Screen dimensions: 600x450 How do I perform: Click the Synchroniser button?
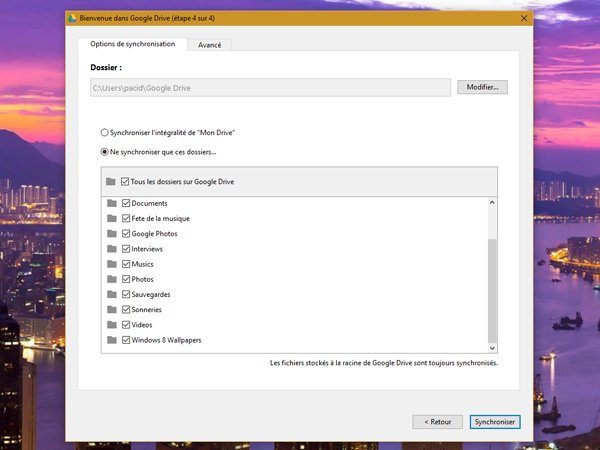[x=495, y=422]
